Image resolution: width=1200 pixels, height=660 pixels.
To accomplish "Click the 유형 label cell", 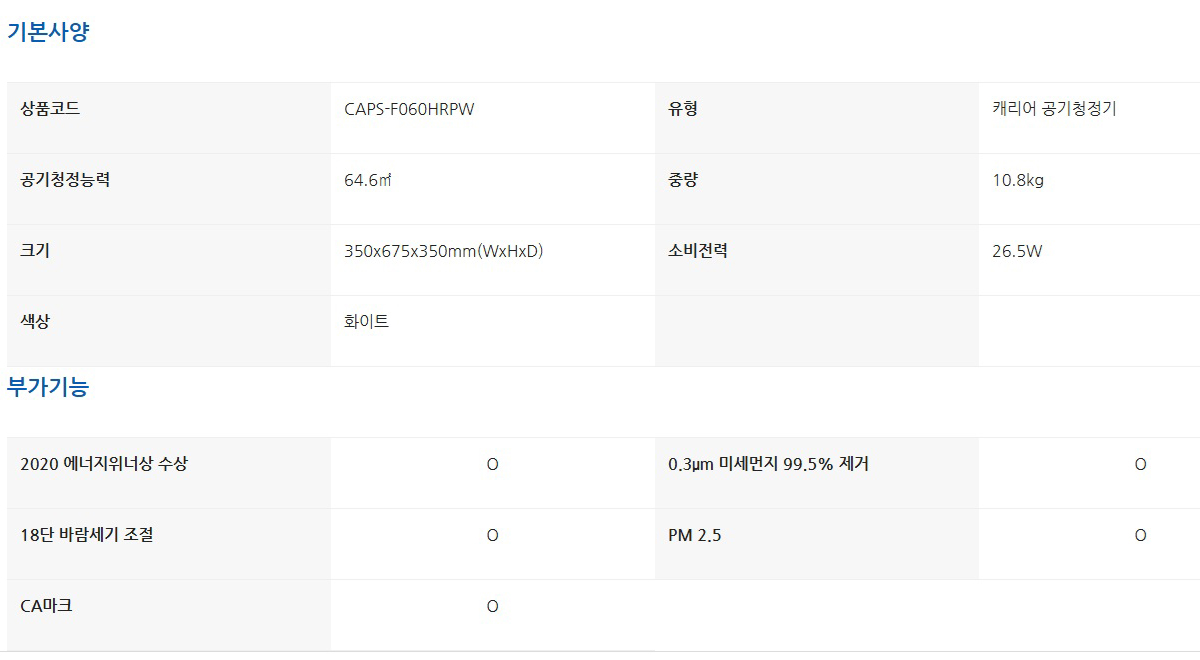I will pos(683,109).
